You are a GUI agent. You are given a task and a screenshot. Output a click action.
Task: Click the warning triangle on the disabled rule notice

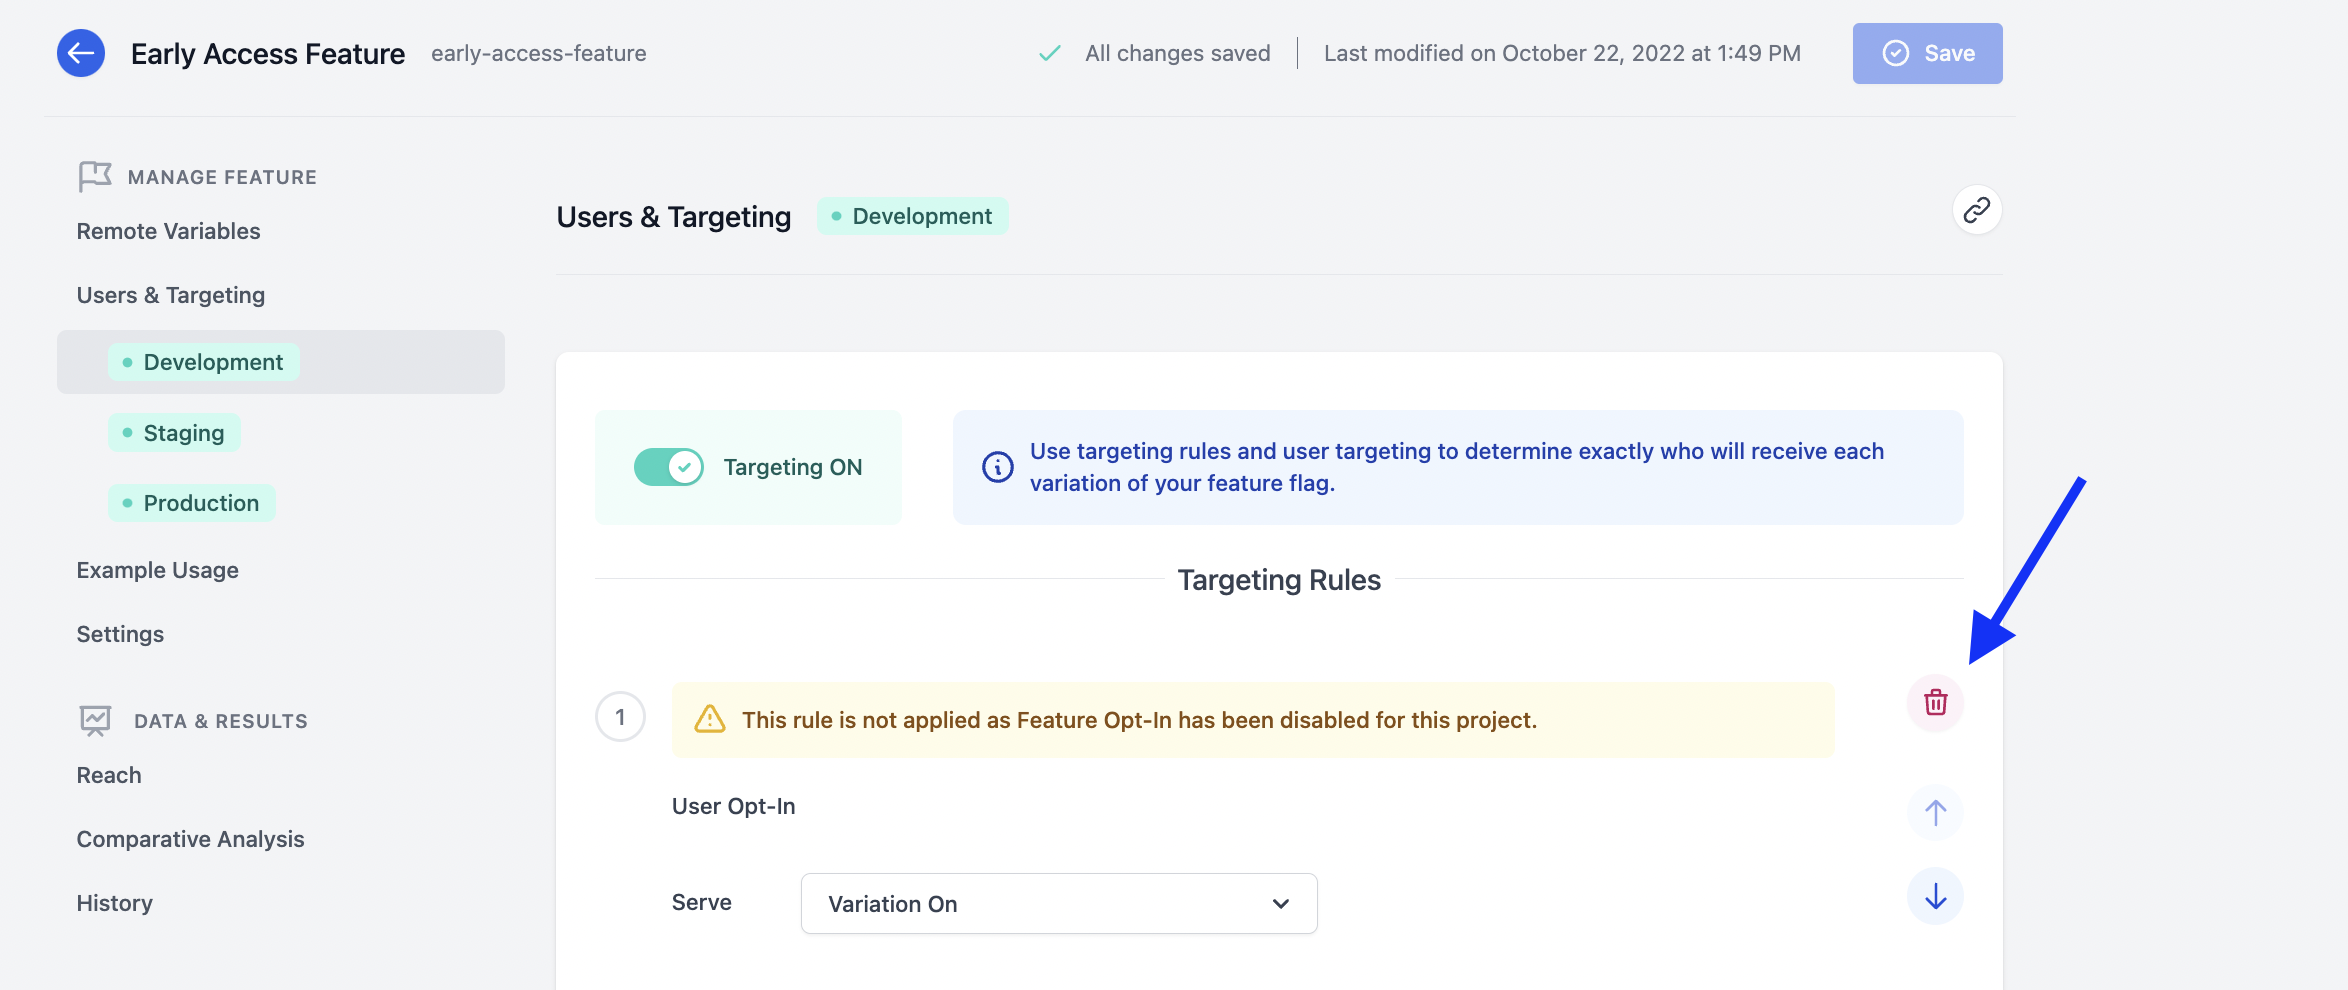pyautogui.click(x=711, y=718)
